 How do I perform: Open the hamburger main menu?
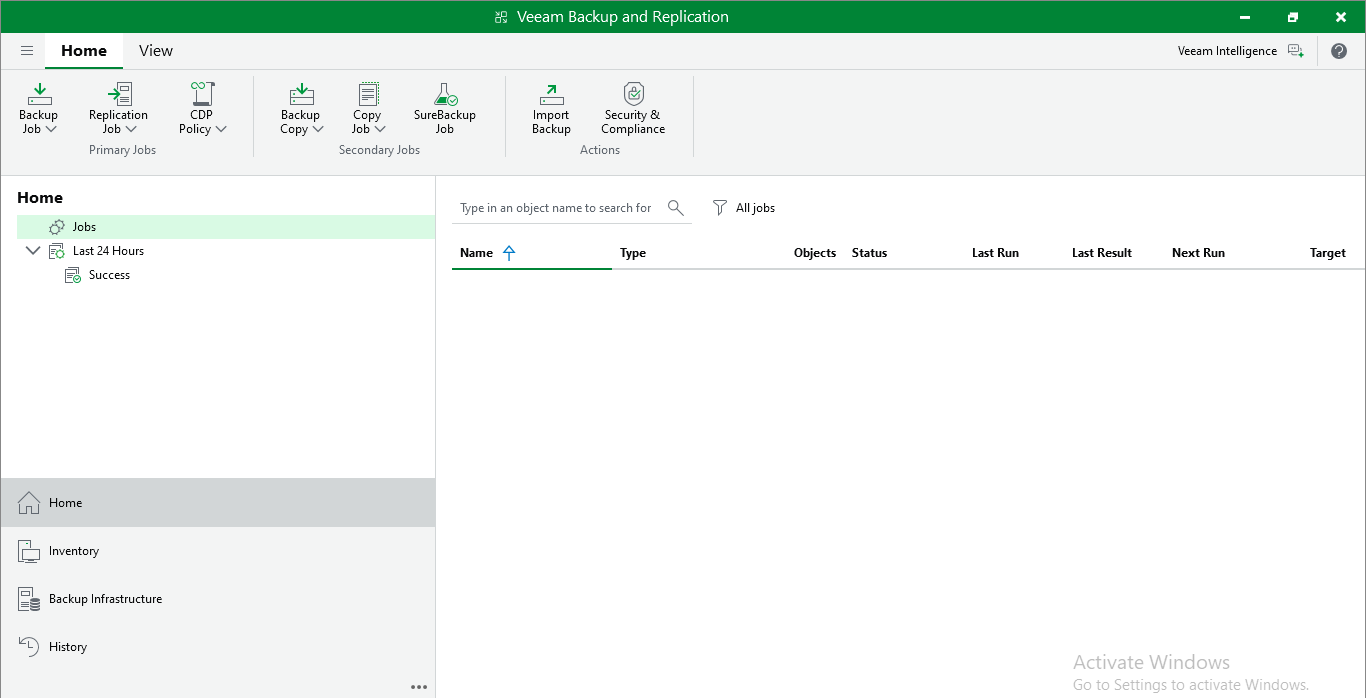(27, 51)
